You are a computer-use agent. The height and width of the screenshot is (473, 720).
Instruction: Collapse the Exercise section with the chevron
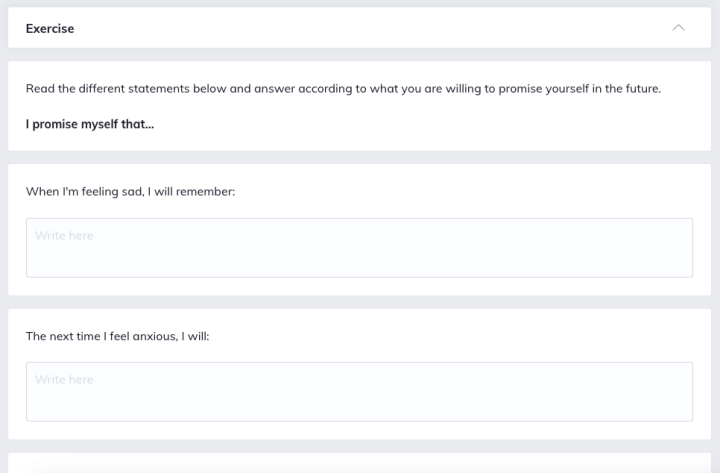click(x=678, y=28)
